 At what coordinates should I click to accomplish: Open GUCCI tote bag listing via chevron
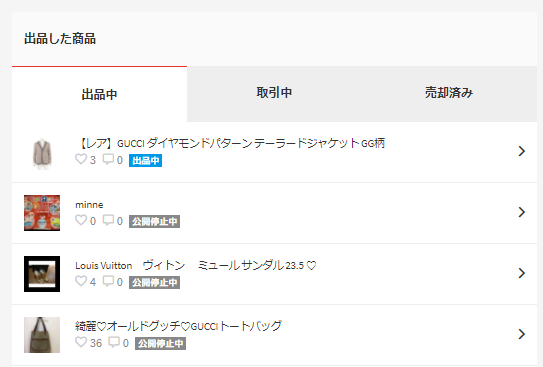pyautogui.click(x=522, y=334)
